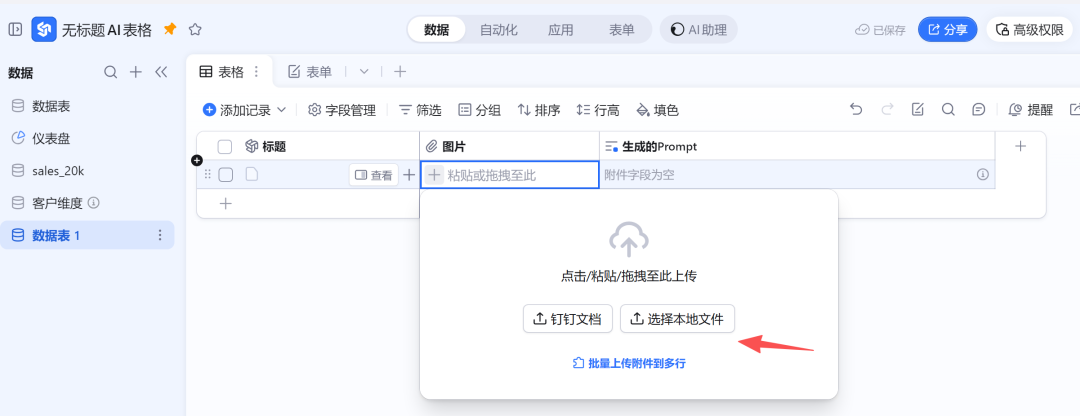Click the 分享 button
Image resolution: width=1080 pixels, height=416 pixels.
click(947, 30)
